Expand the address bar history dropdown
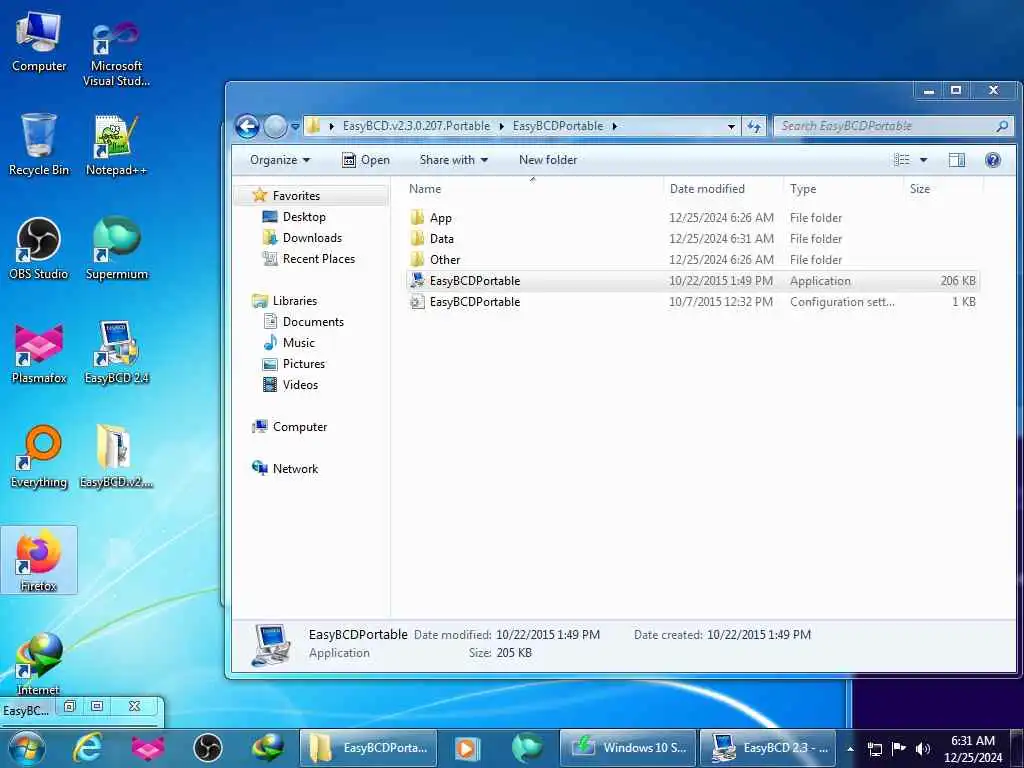This screenshot has width=1024, height=768. tap(731, 126)
